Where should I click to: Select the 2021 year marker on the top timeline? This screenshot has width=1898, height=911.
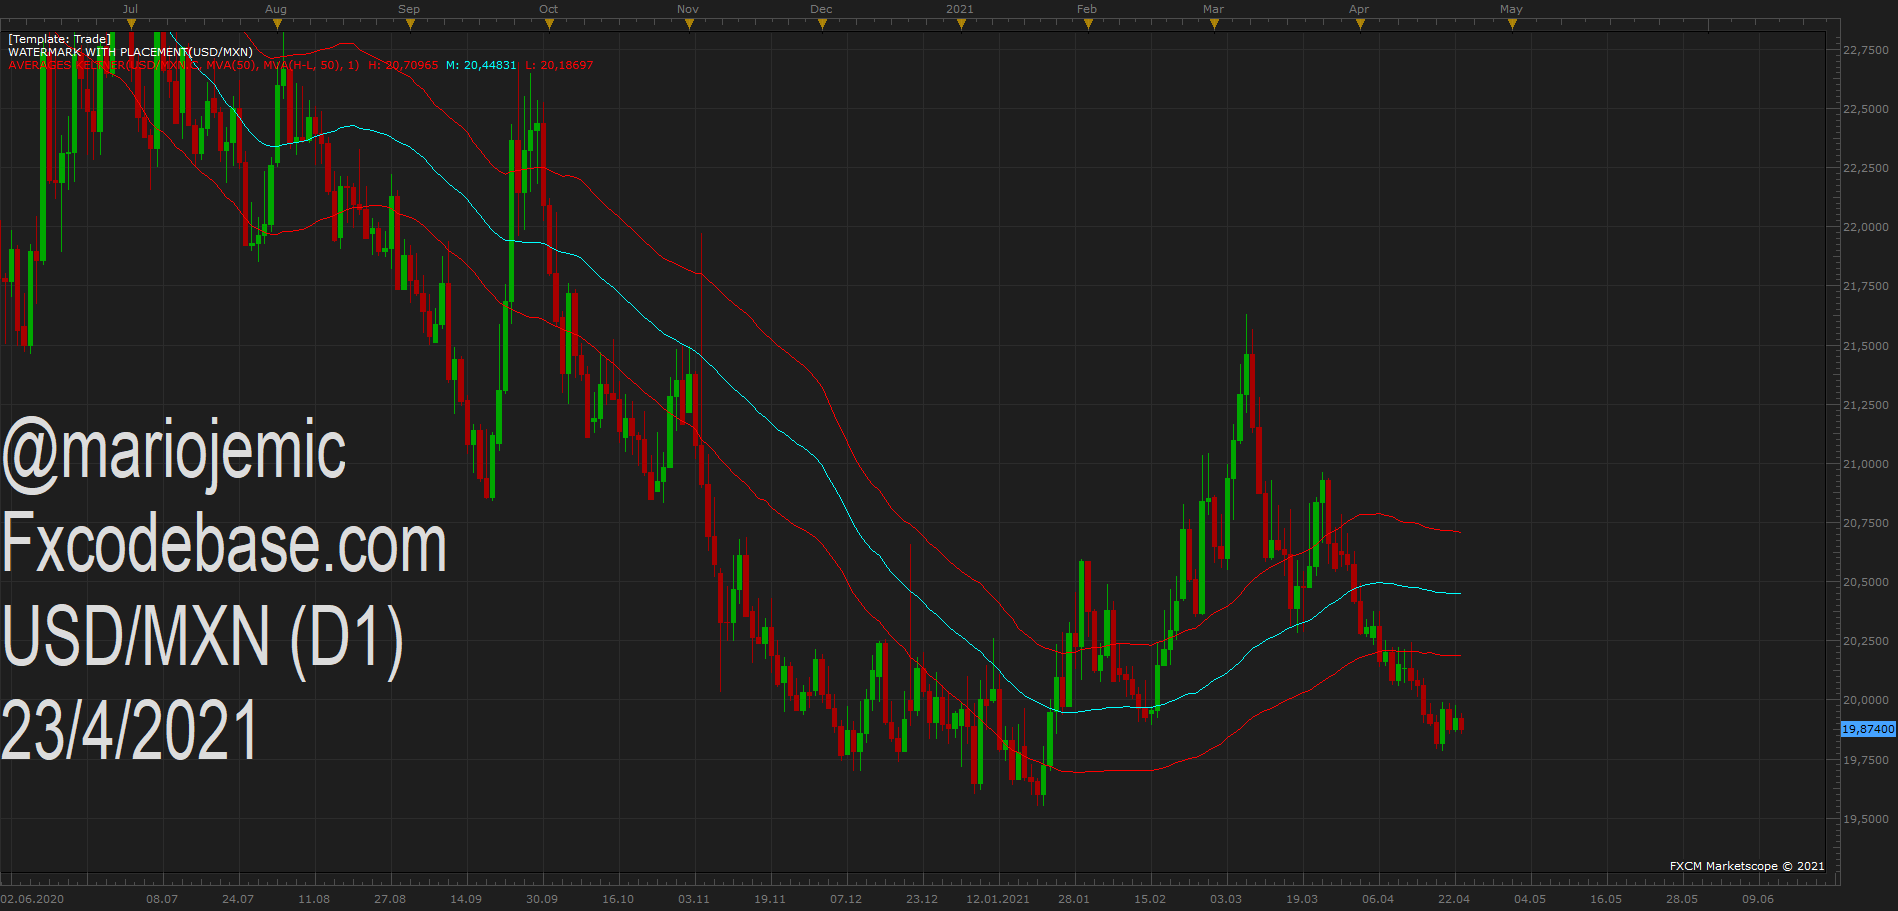tap(960, 9)
